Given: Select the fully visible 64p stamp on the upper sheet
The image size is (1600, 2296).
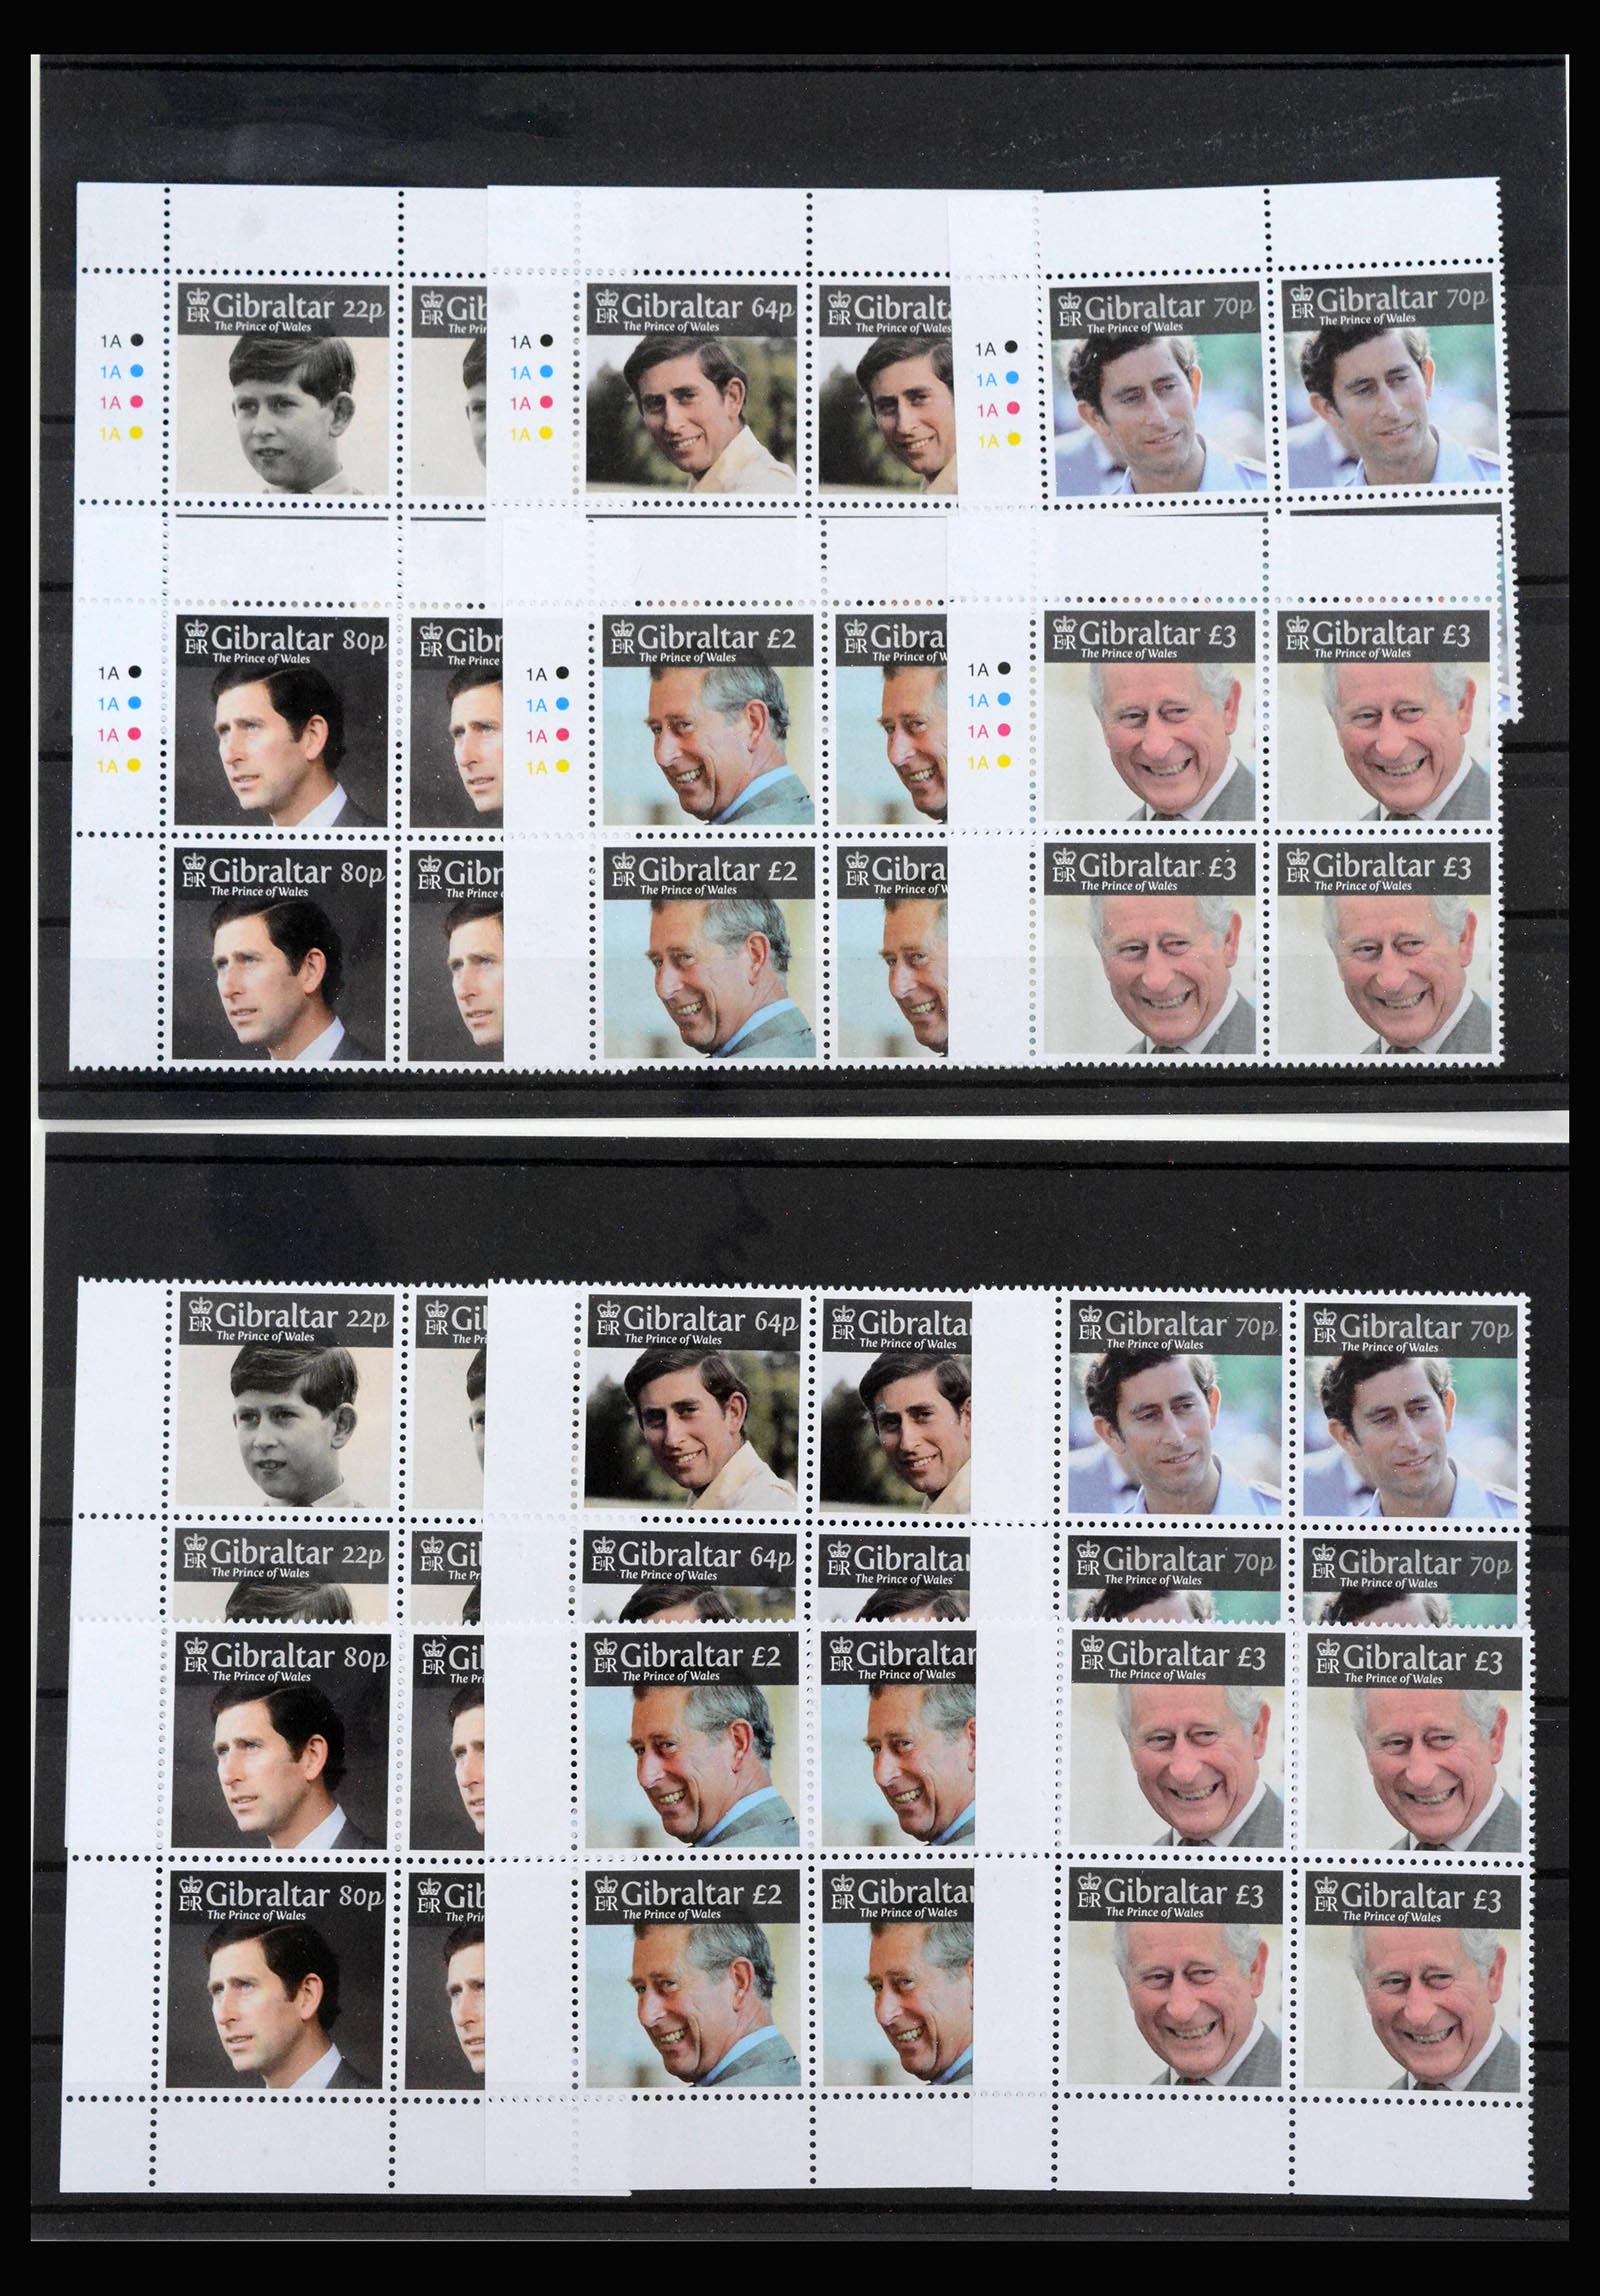Looking at the screenshot, I should click(692, 387).
